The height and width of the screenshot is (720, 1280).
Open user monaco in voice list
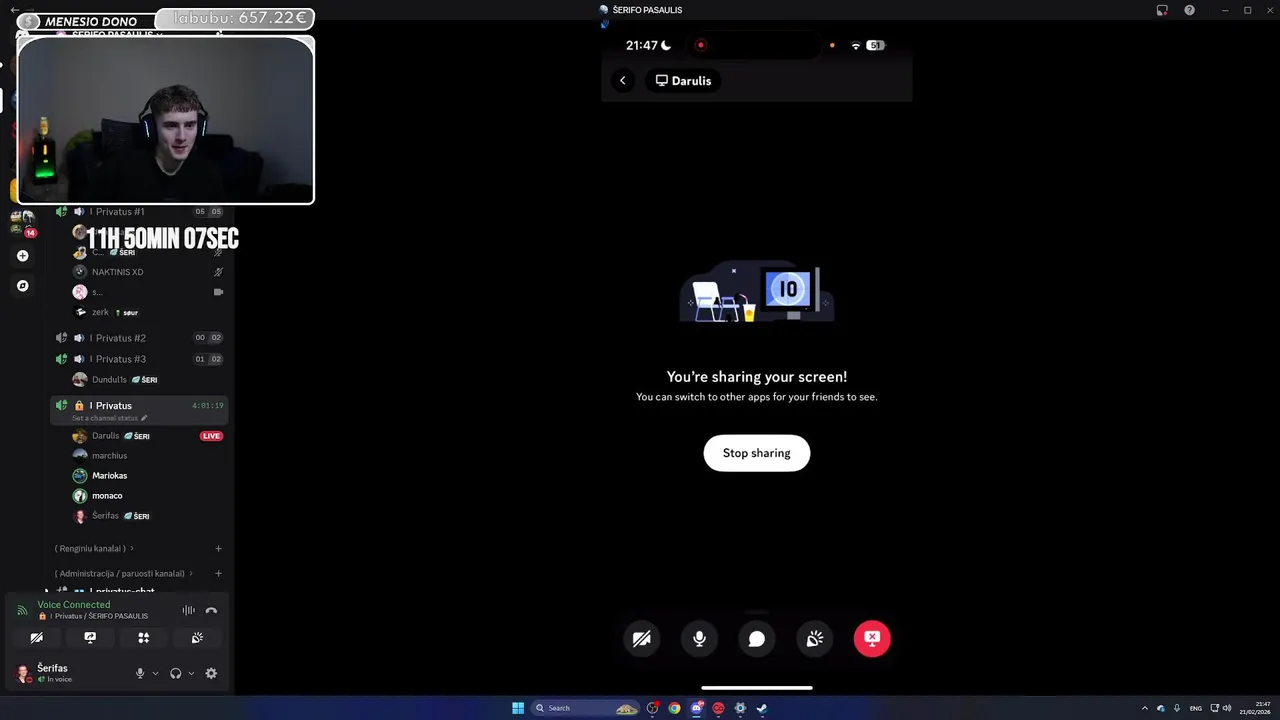[148, 495]
